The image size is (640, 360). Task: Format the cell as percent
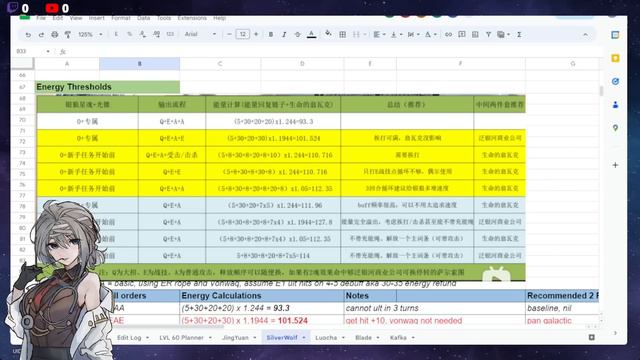tap(129, 35)
